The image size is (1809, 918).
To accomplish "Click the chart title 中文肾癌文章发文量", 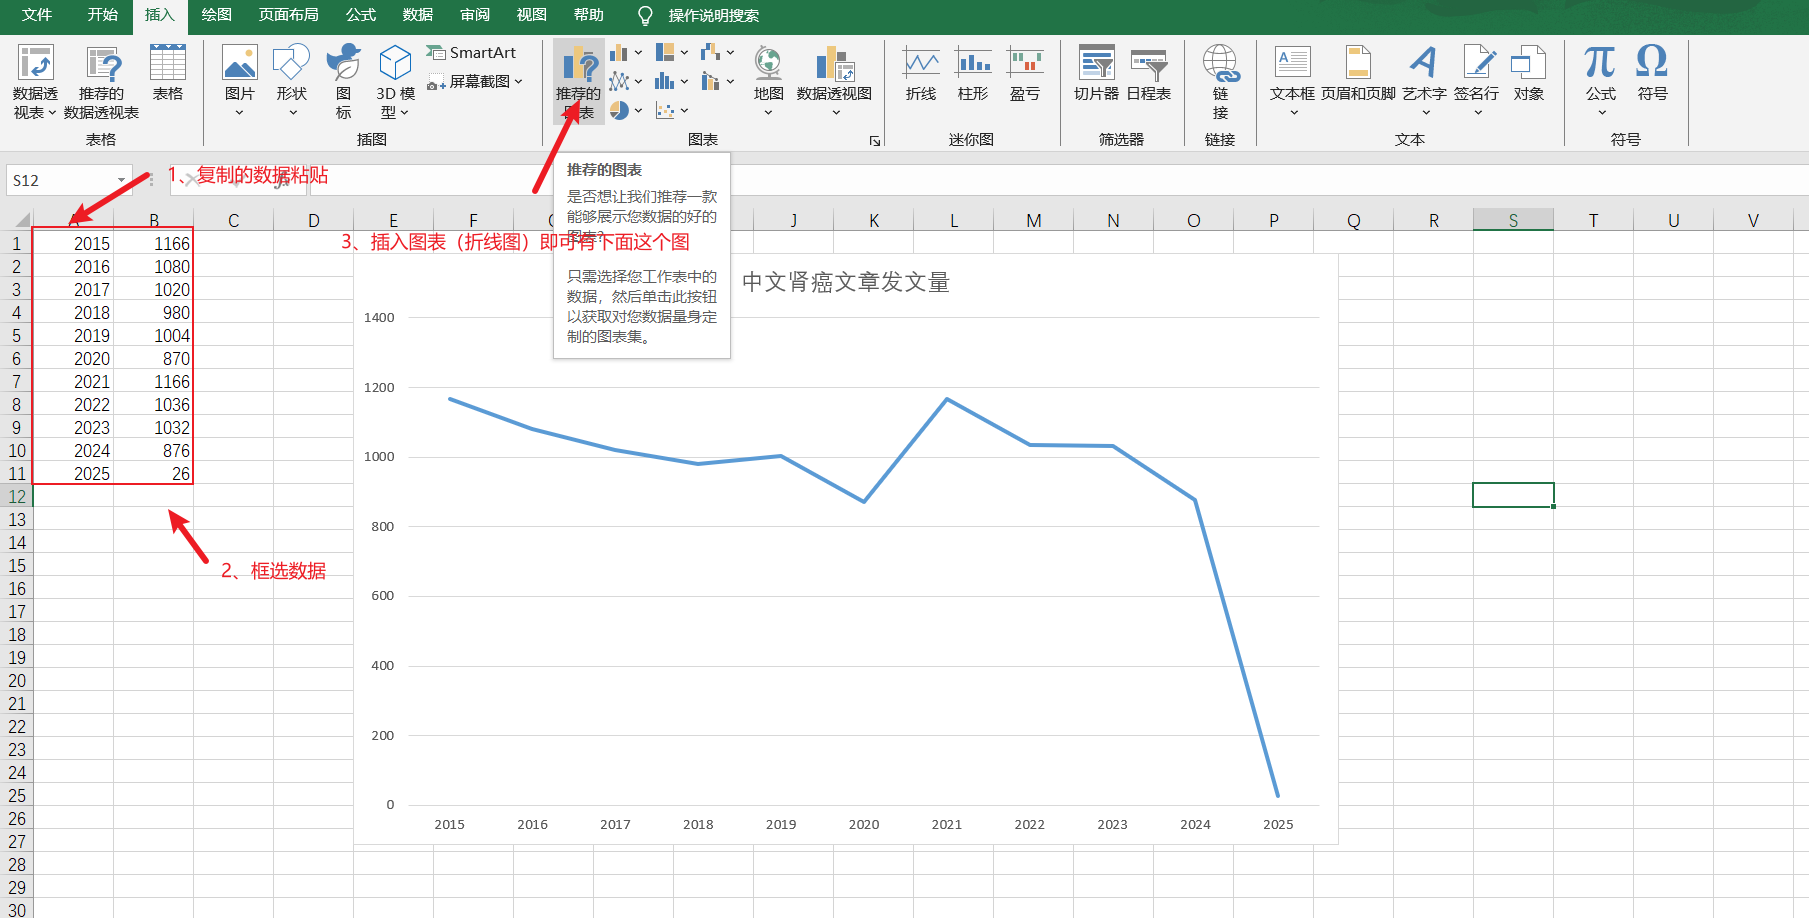I will click(x=845, y=283).
